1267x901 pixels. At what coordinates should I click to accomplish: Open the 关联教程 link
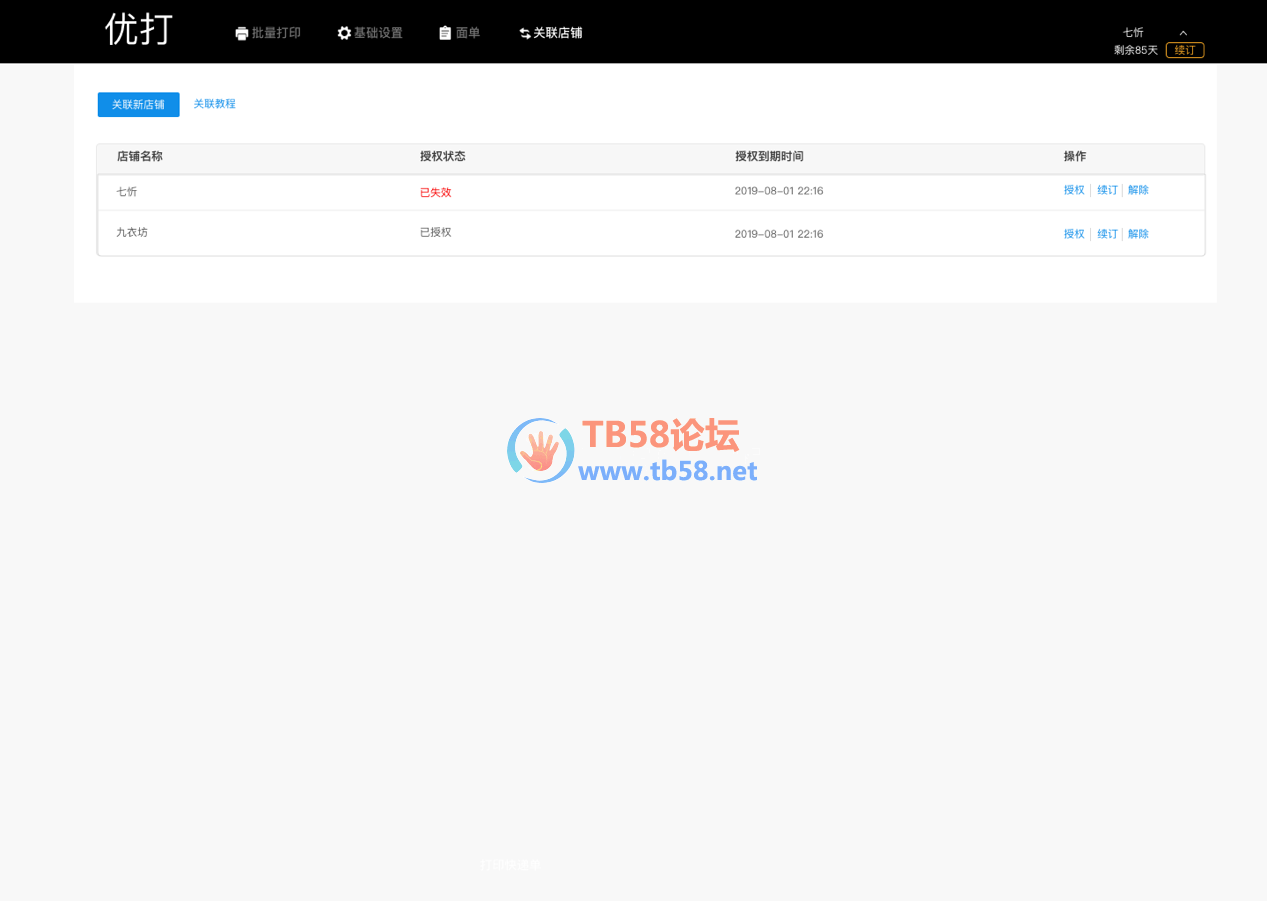(x=214, y=104)
